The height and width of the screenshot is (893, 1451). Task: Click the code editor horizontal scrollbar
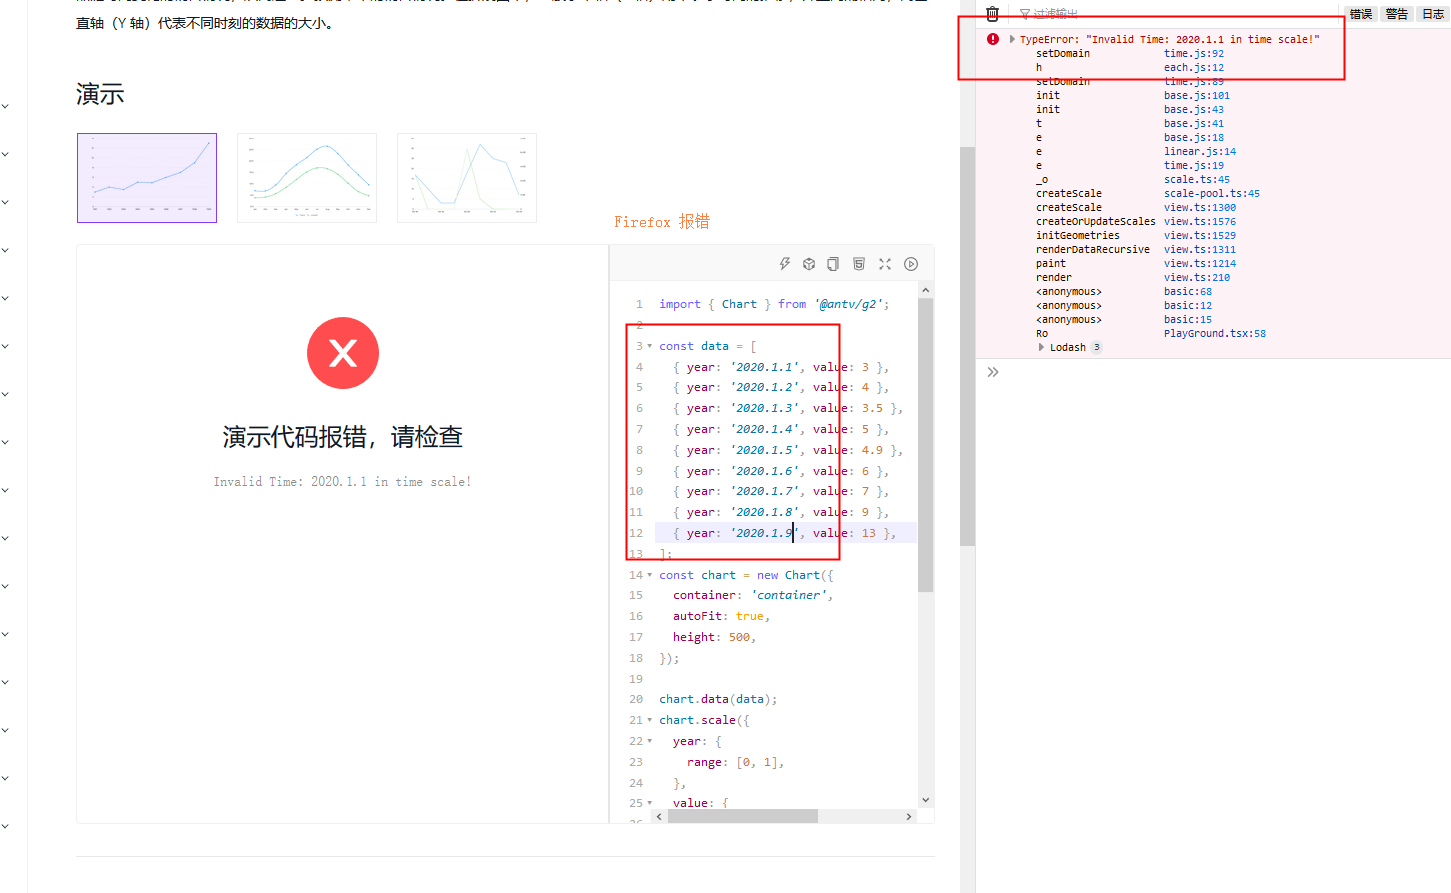point(743,816)
